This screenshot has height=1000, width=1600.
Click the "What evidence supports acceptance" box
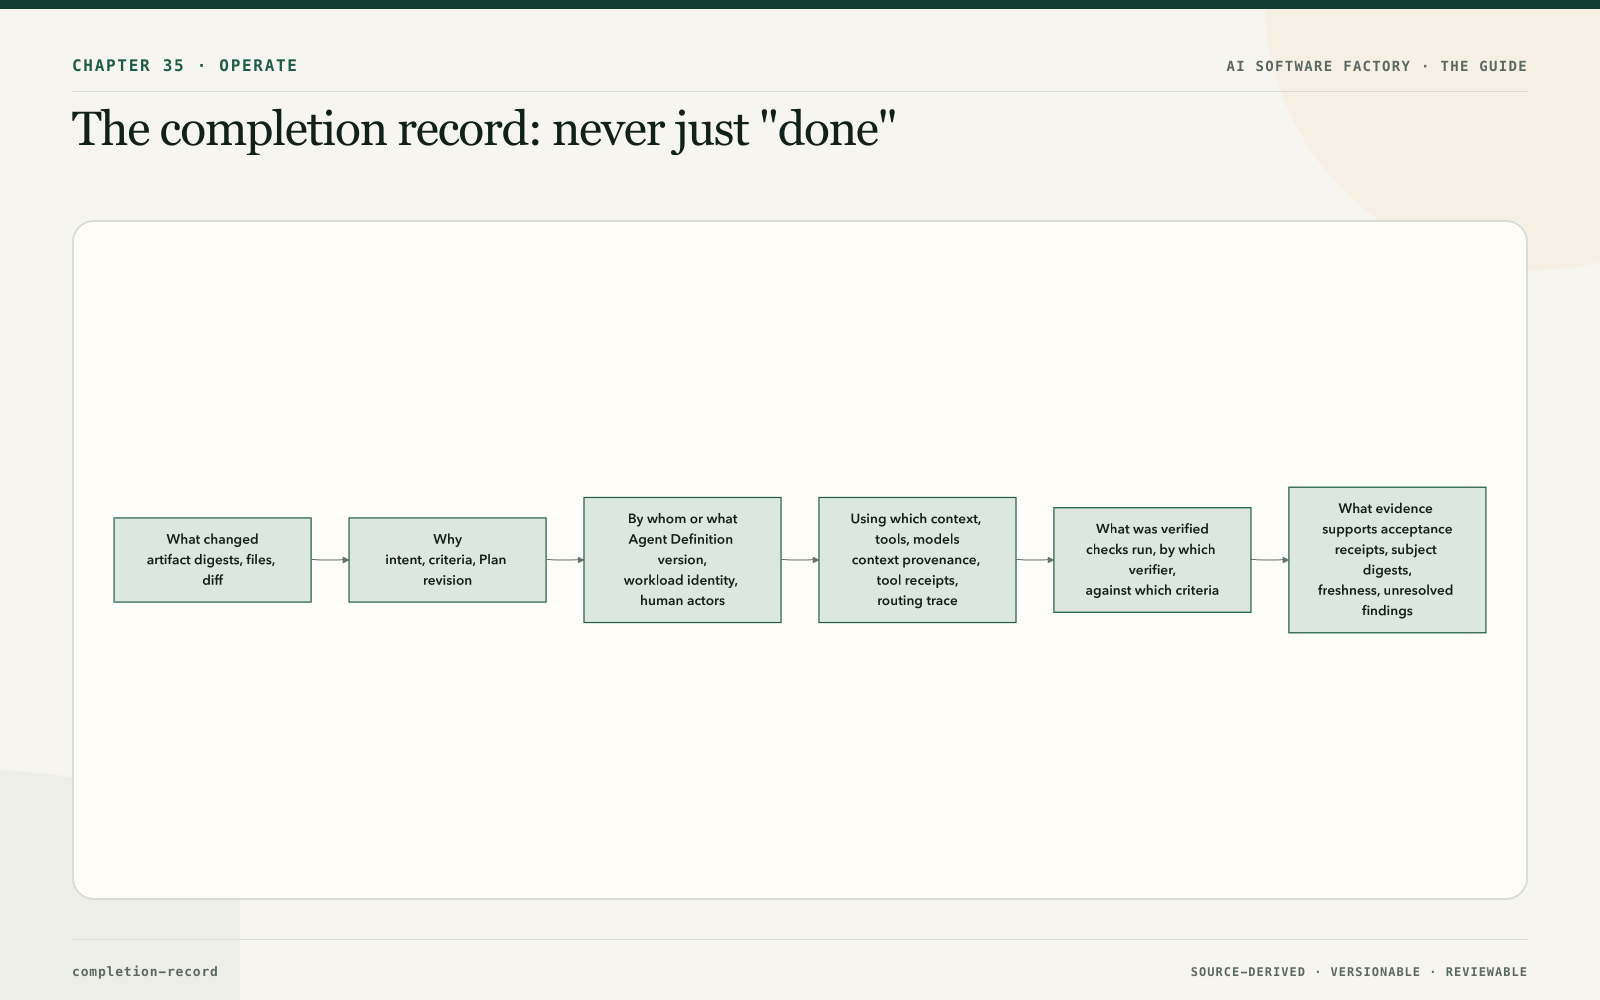(1387, 560)
